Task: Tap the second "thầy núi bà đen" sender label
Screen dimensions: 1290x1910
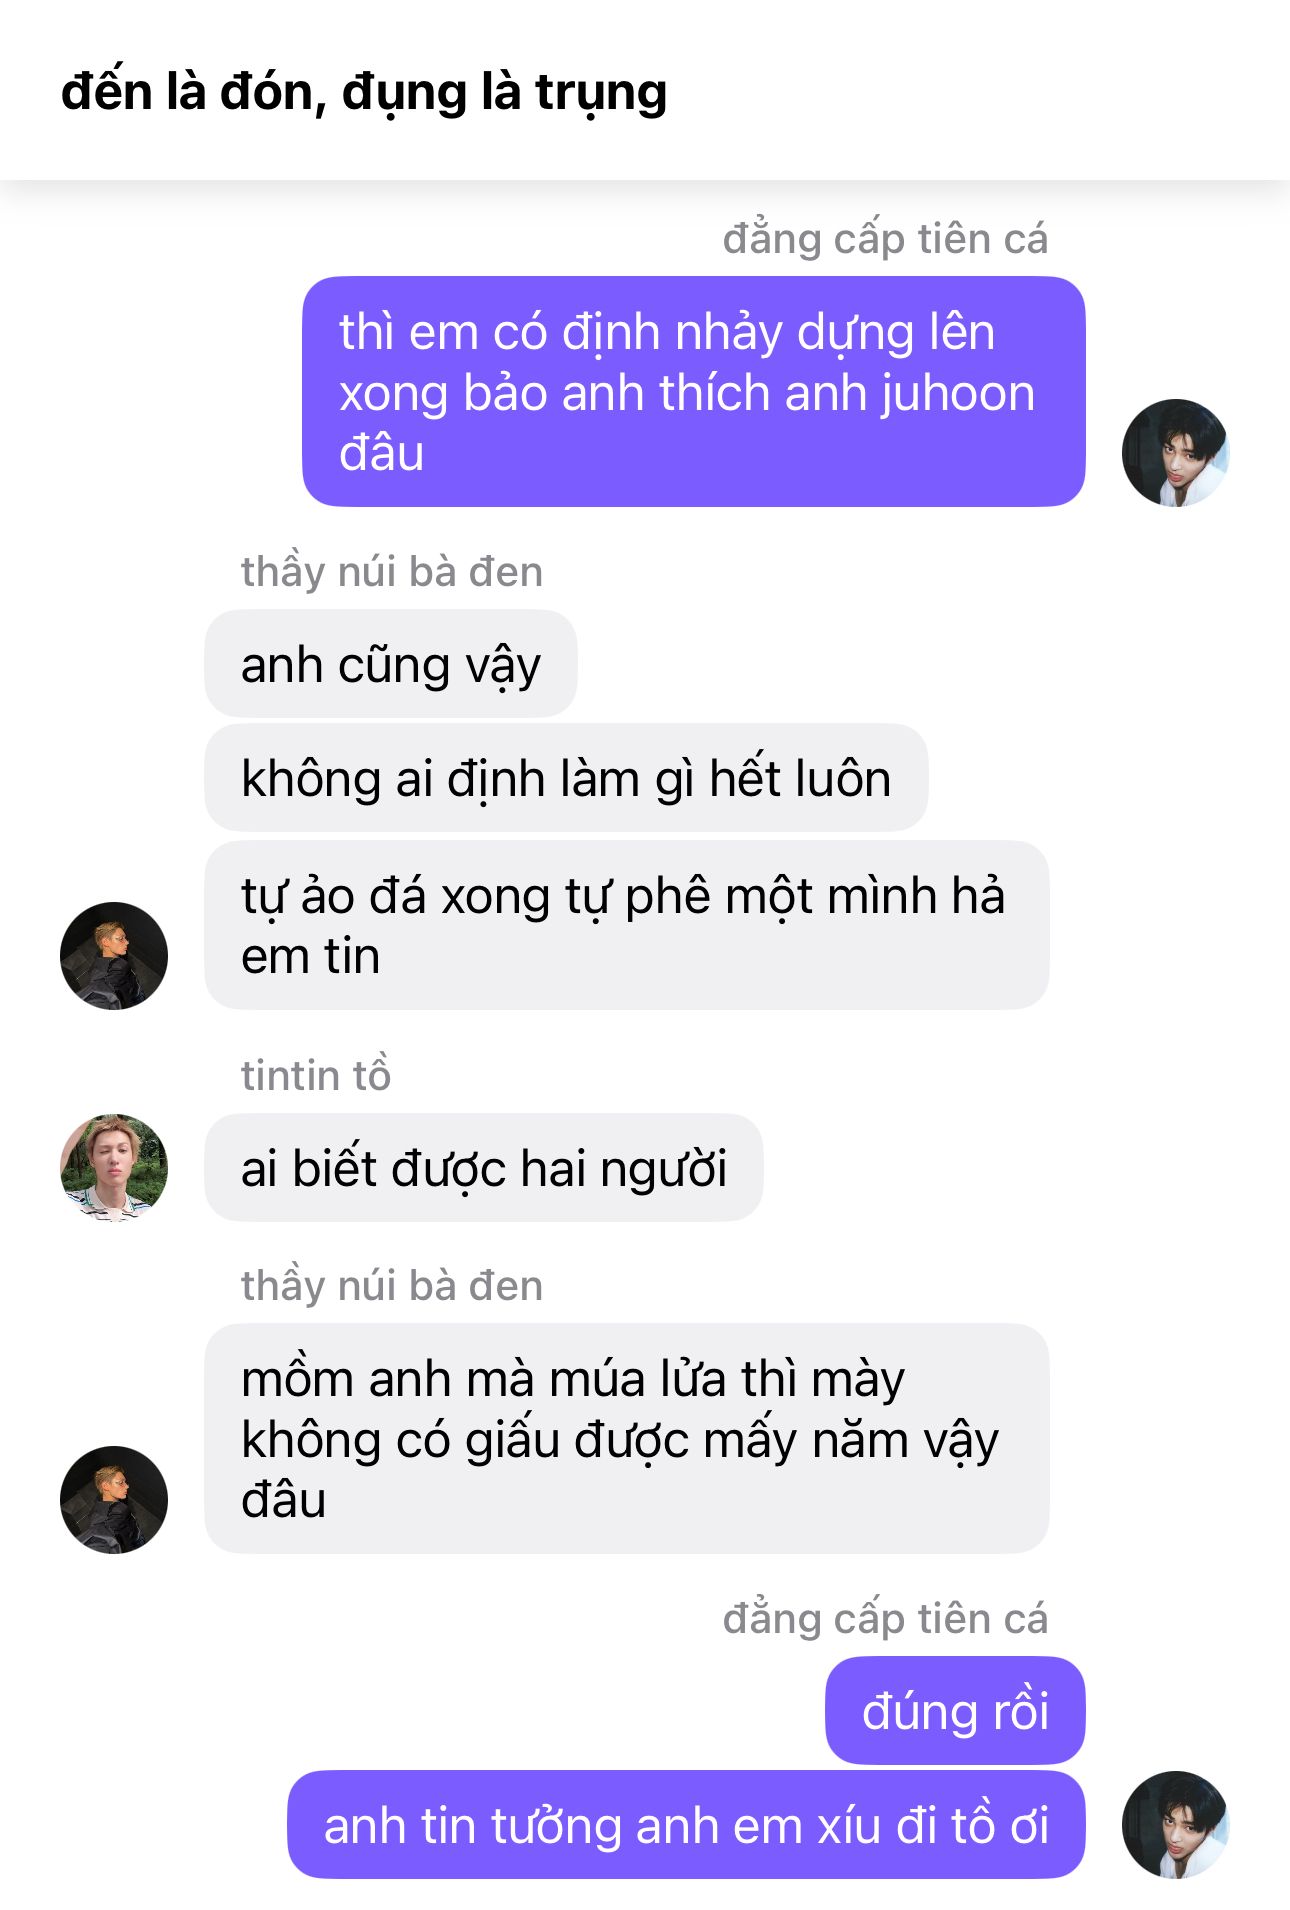Action: [392, 1286]
